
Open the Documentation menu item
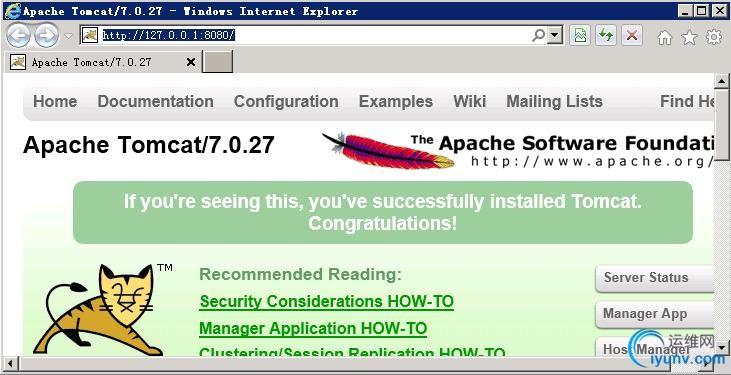click(155, 101)
